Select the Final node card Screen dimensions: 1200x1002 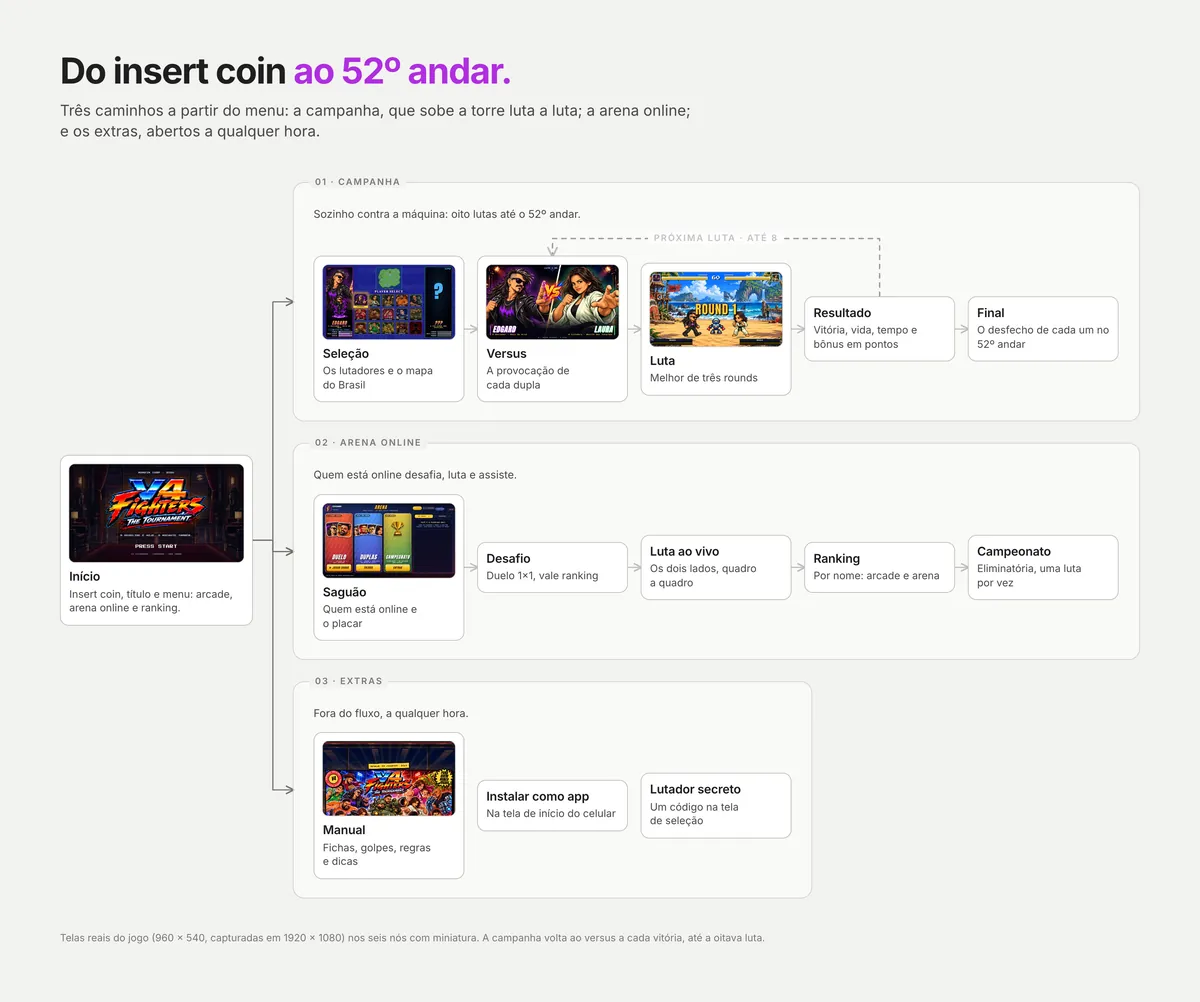pos(1043,329)
